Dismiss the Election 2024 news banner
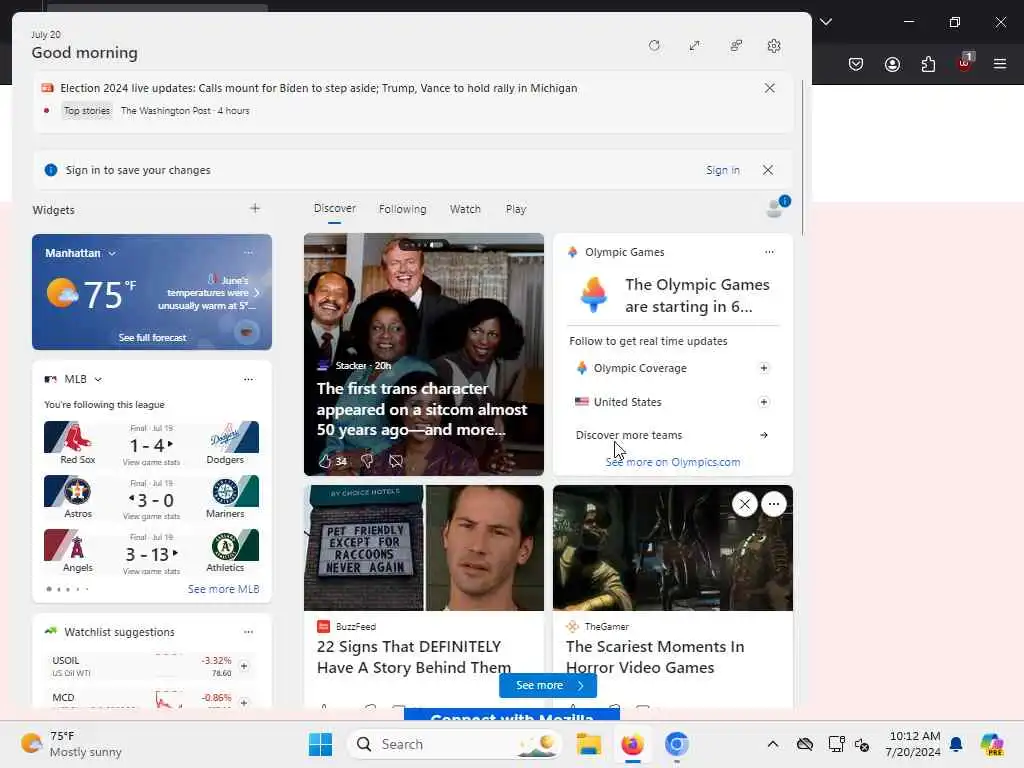The height and width of the screenshot is (768, 1024). click(x=769, y=88)
